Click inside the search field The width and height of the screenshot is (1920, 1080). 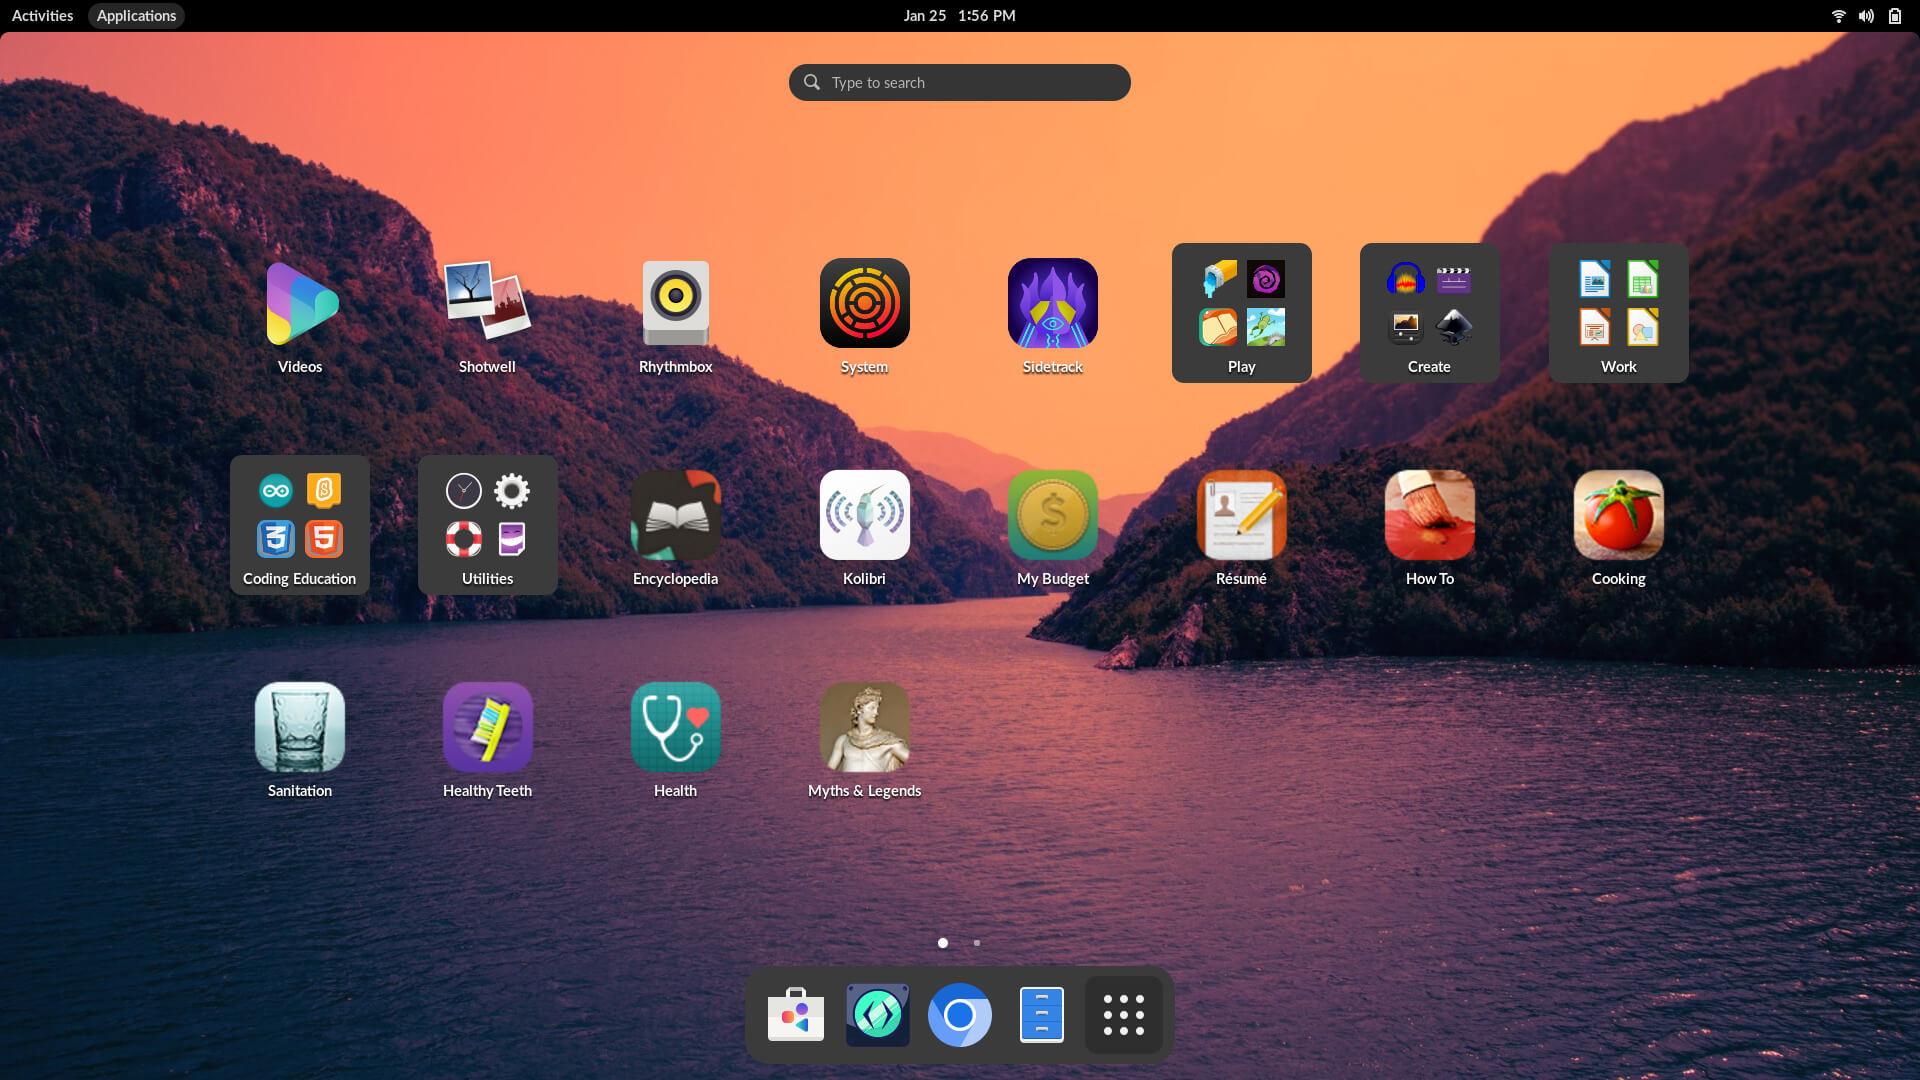click(958, 82)
